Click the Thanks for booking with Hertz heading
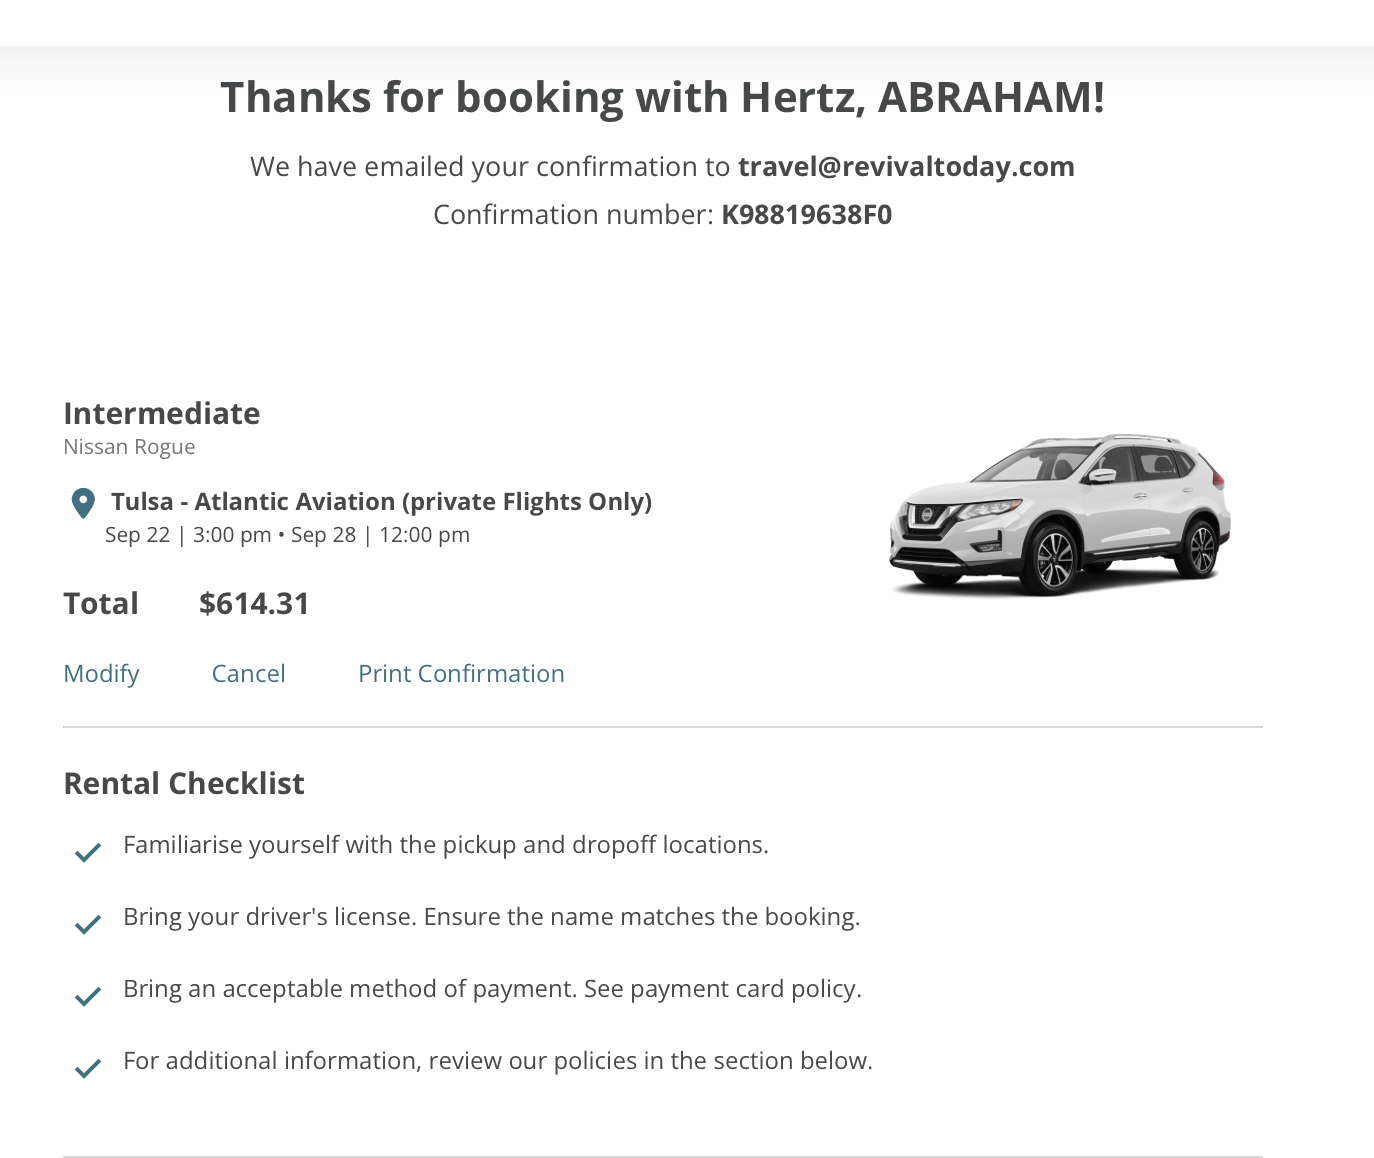 pos(662,98)
